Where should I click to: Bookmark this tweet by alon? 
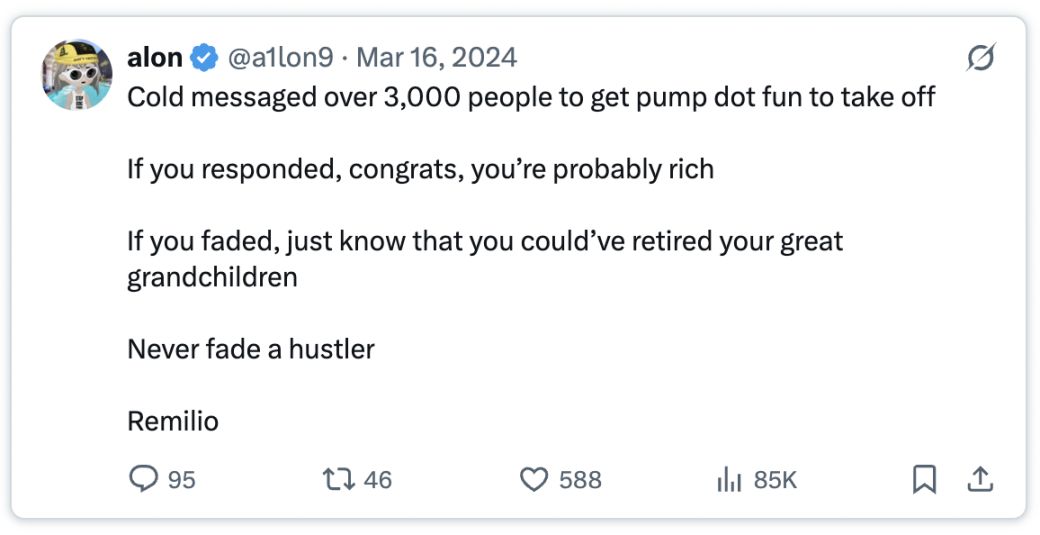click(925, 480)
